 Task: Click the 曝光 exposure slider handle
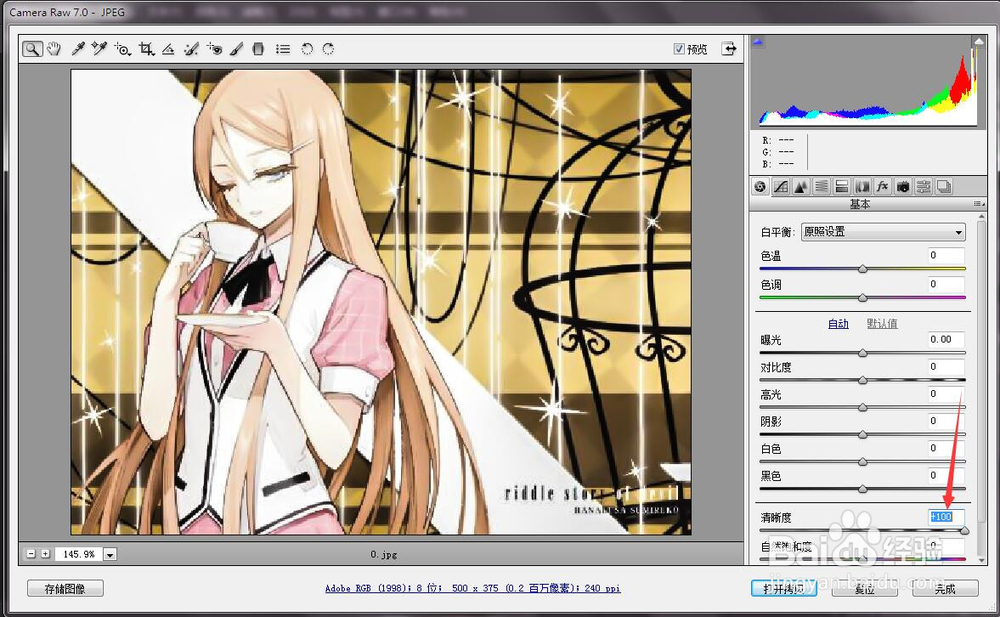tap(862, 352)
